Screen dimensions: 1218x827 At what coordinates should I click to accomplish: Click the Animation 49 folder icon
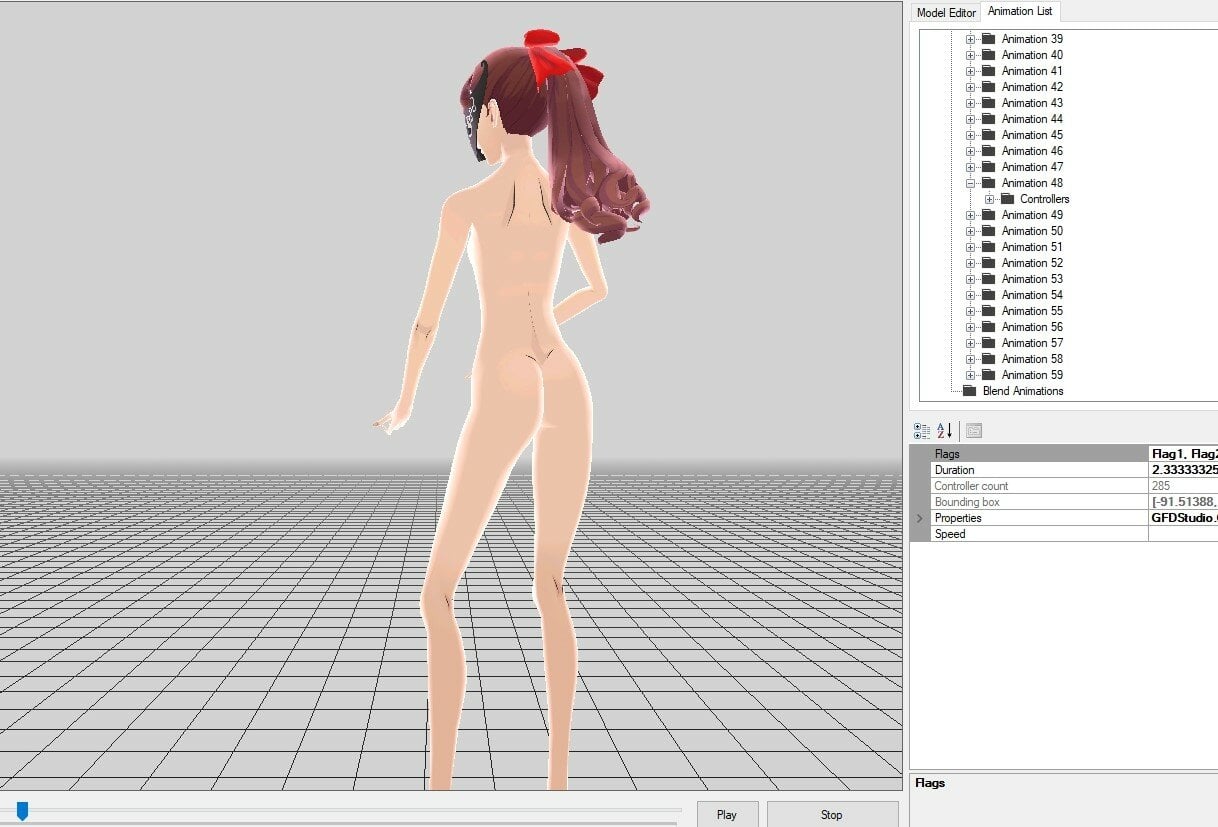point(988,215)
